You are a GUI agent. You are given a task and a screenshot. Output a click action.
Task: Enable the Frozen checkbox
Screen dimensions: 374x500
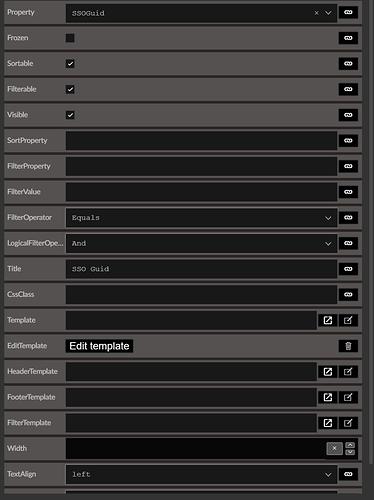click(70, 38)
